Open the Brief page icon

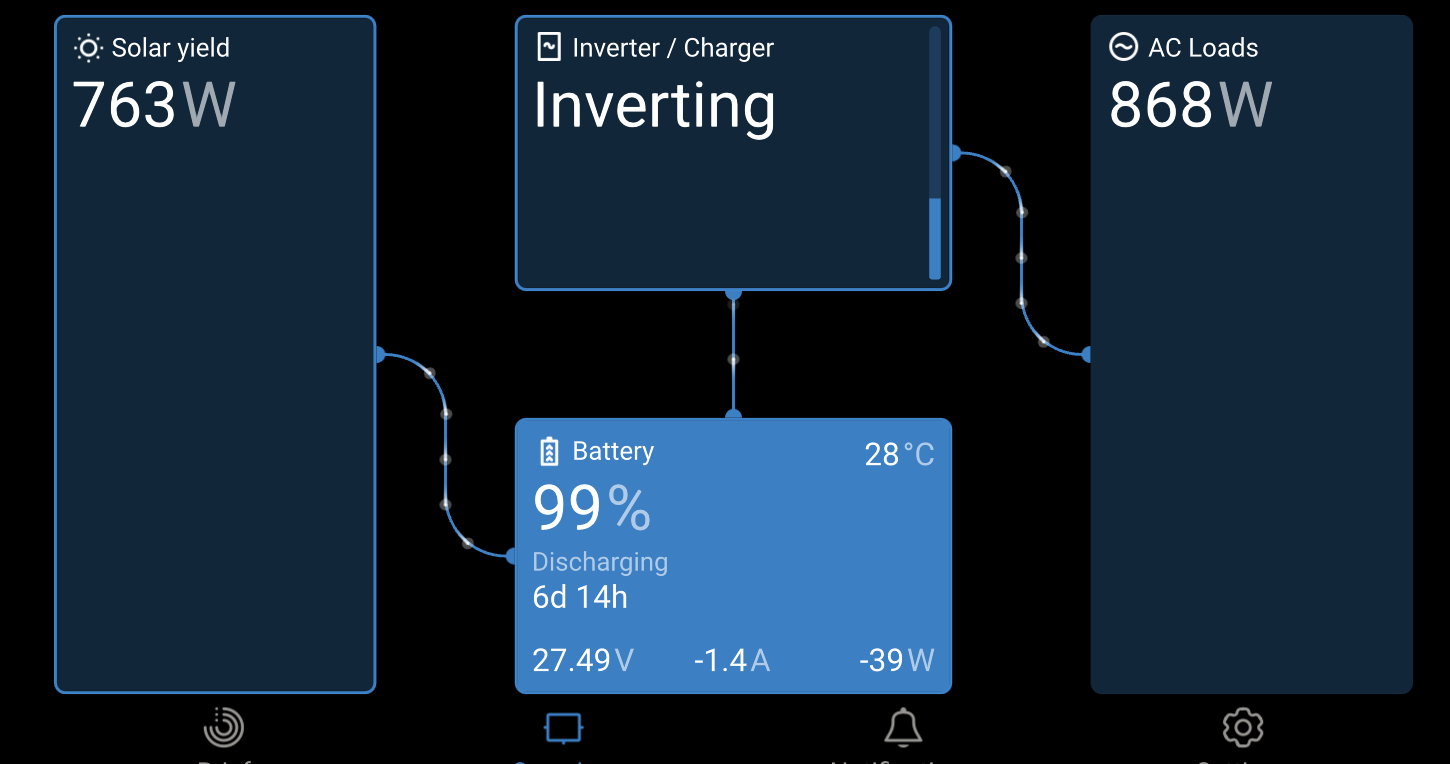[223, 728]
